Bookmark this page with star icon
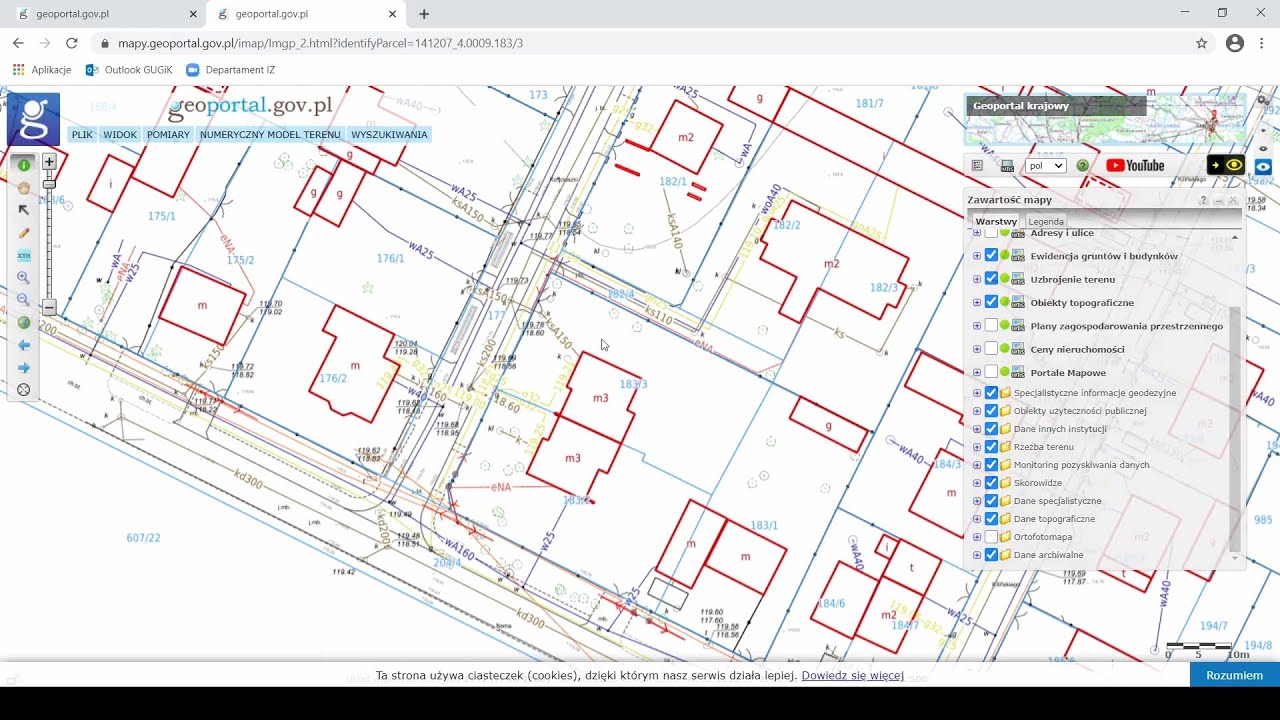1280x720 pixels. pos(1202,43)
